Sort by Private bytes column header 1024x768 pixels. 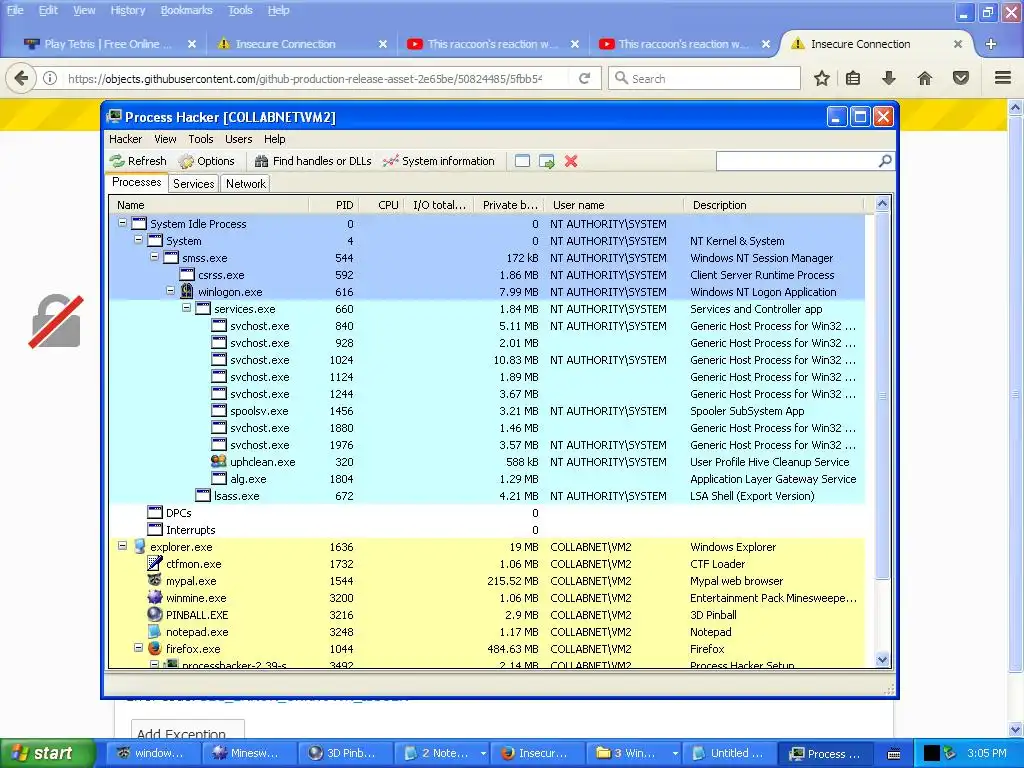pyautogui.click(x=509, y=205)
